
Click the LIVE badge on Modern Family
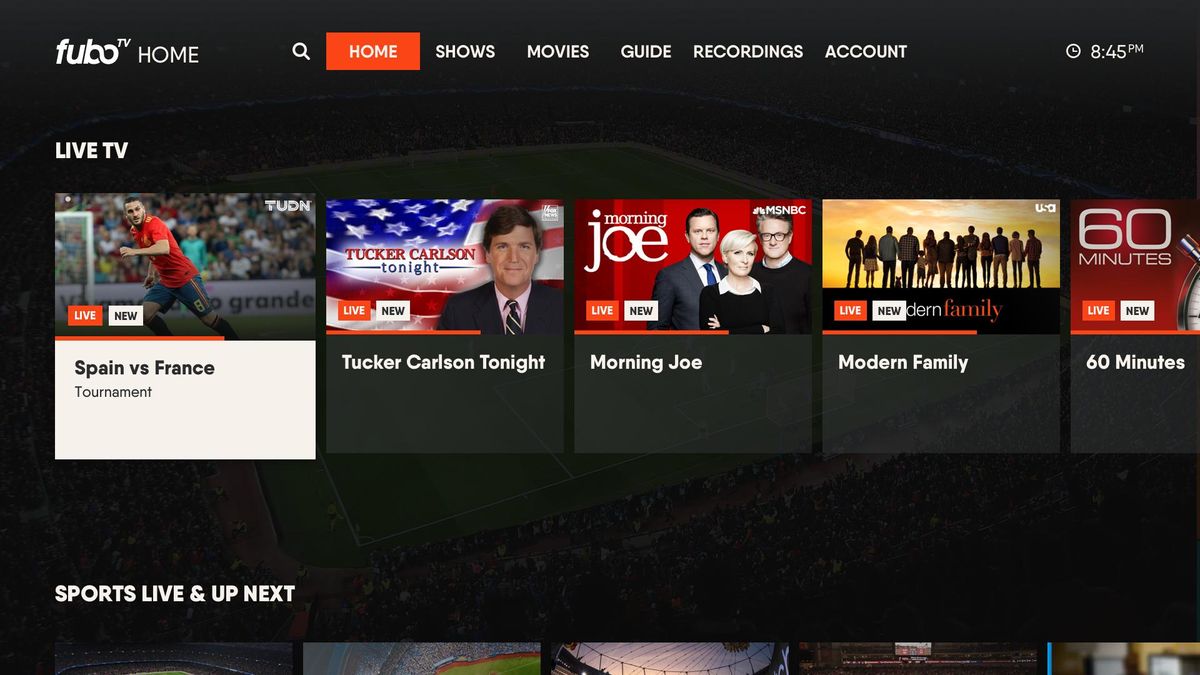[850, 311]
